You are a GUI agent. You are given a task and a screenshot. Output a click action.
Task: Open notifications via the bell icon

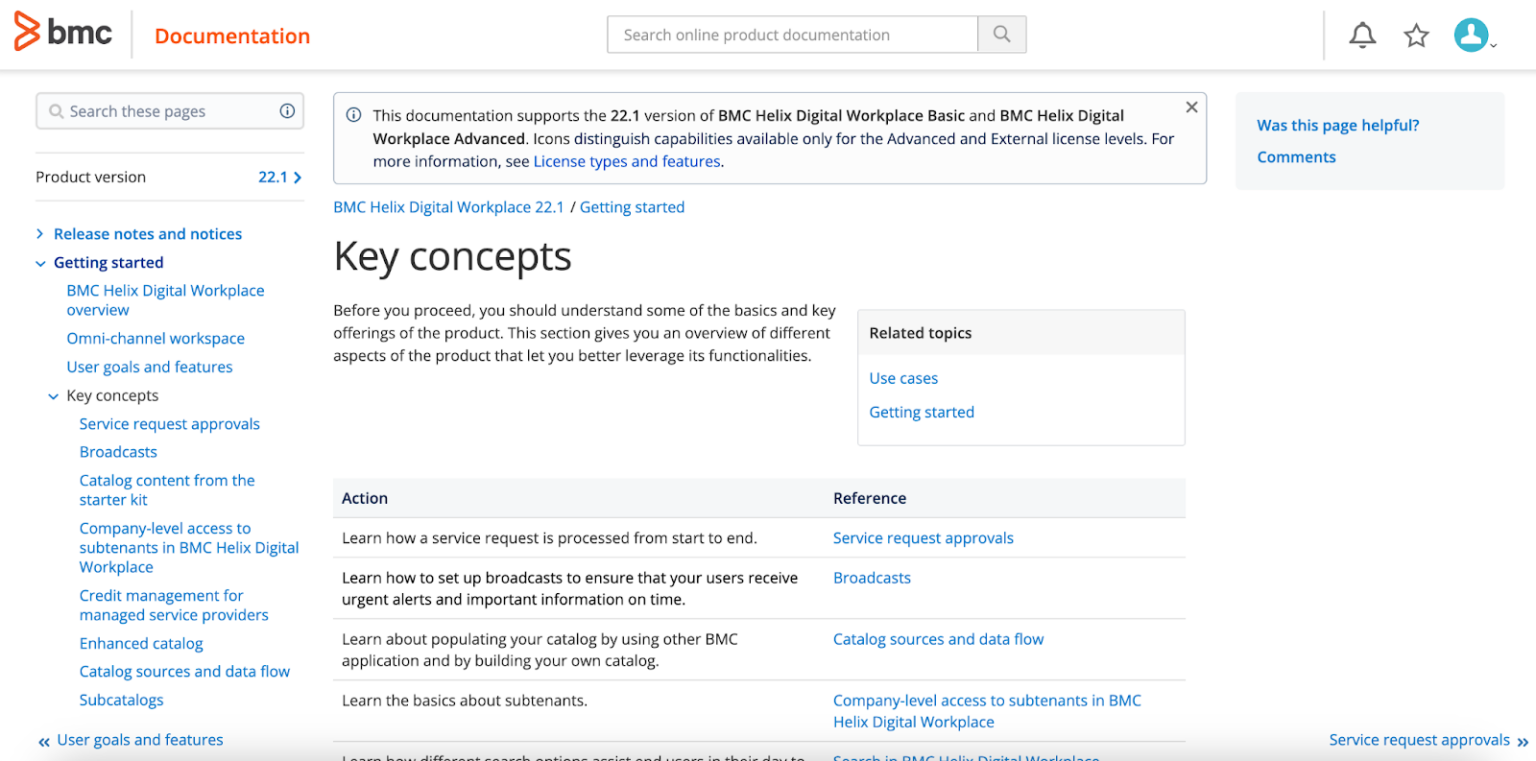coord(1362,34)
